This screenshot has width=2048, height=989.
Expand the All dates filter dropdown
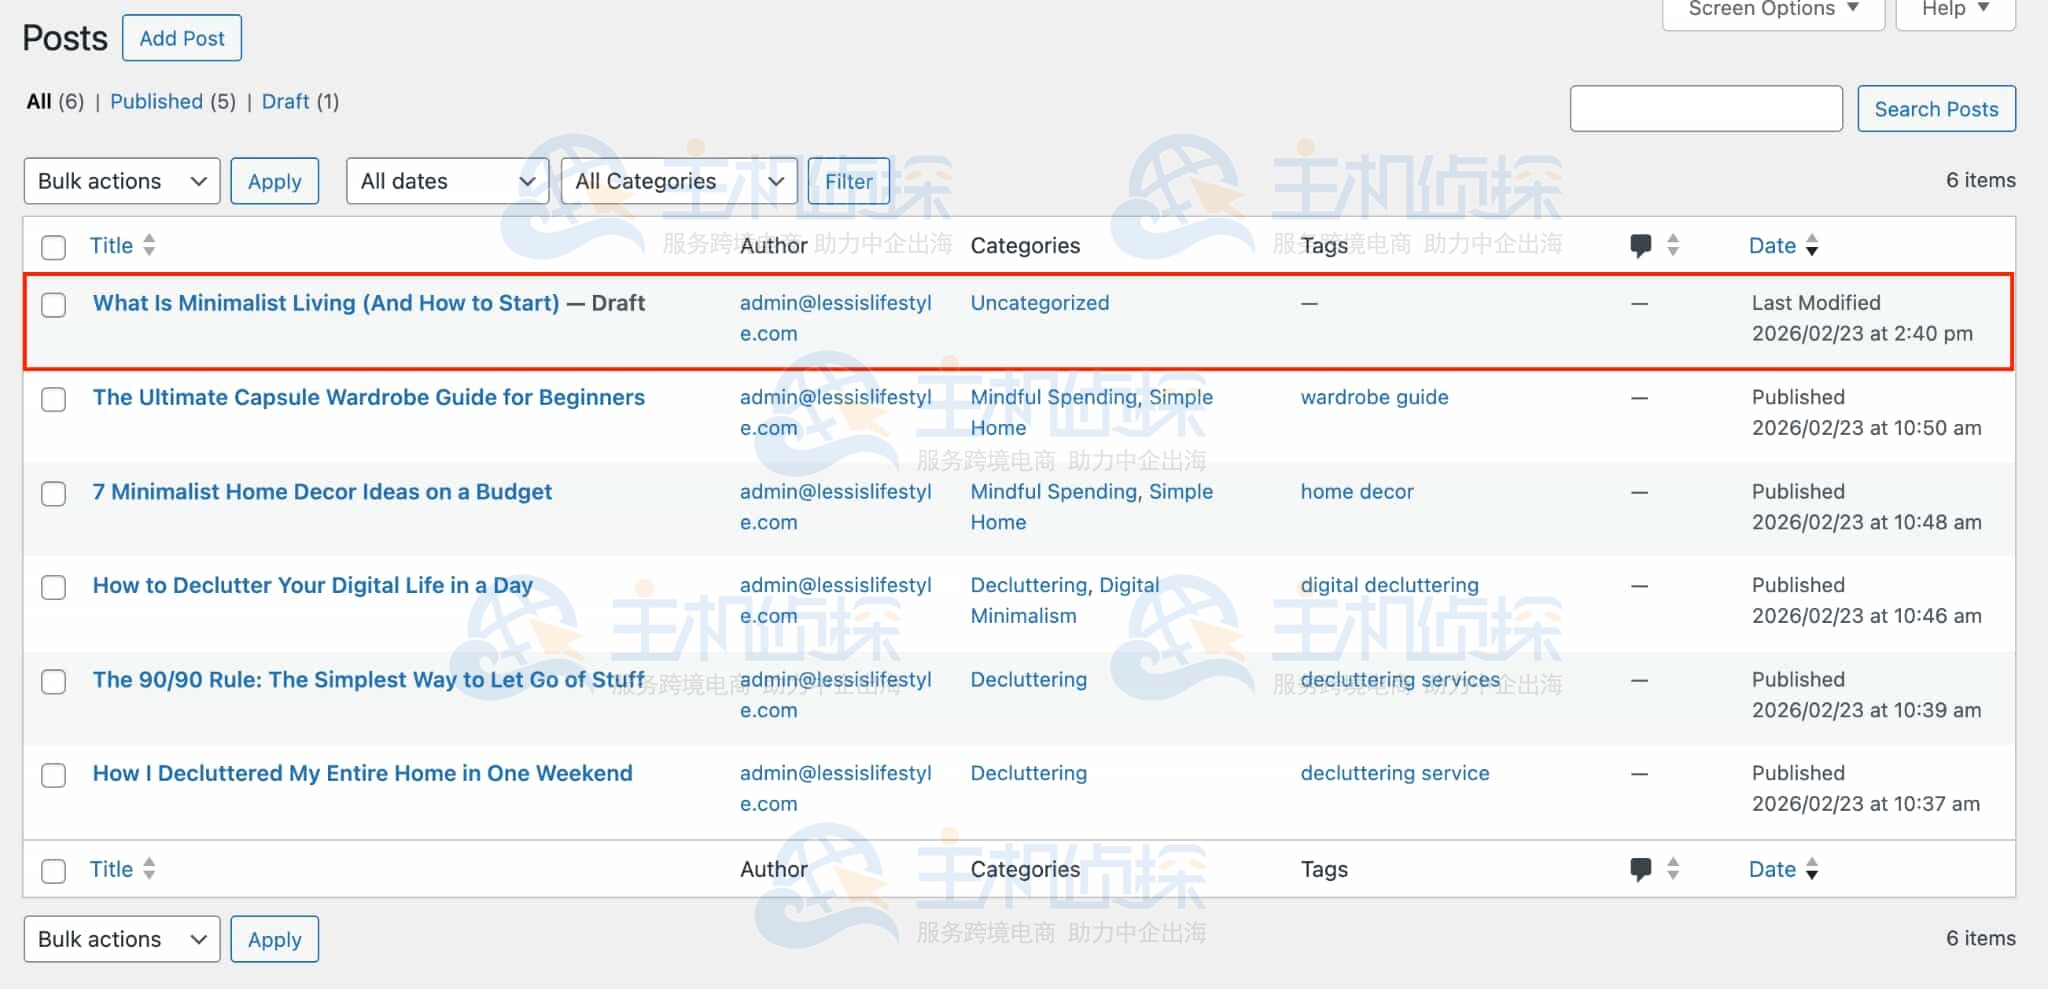tap(447, 181)
